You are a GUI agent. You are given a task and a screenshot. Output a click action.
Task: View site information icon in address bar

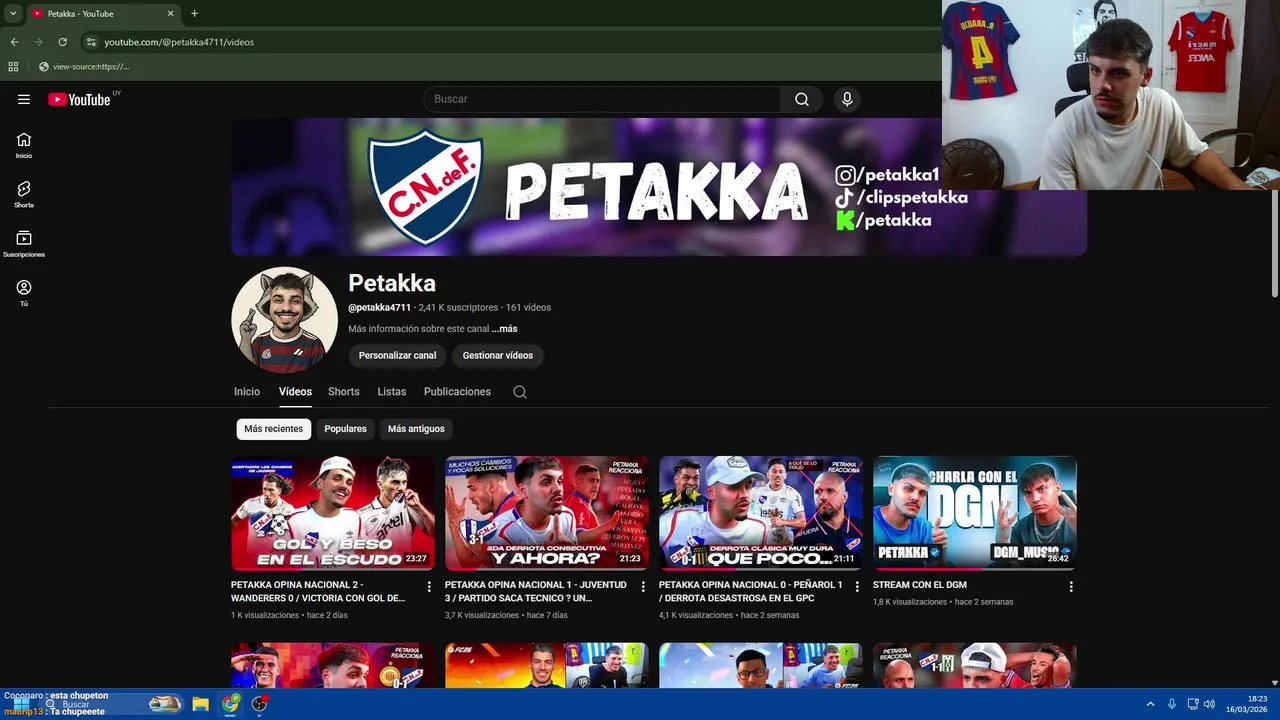click(x=91, y=42)
